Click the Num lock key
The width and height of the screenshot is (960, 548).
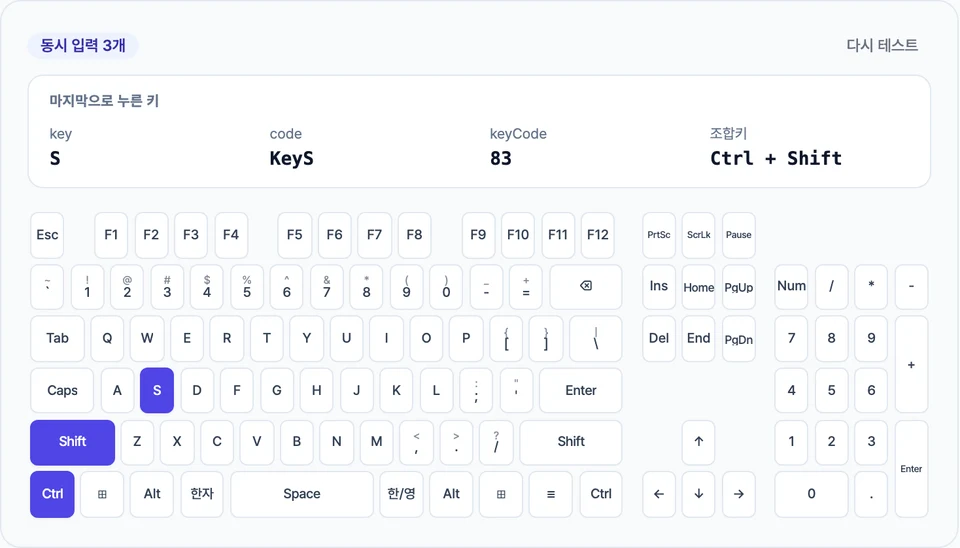792,287
